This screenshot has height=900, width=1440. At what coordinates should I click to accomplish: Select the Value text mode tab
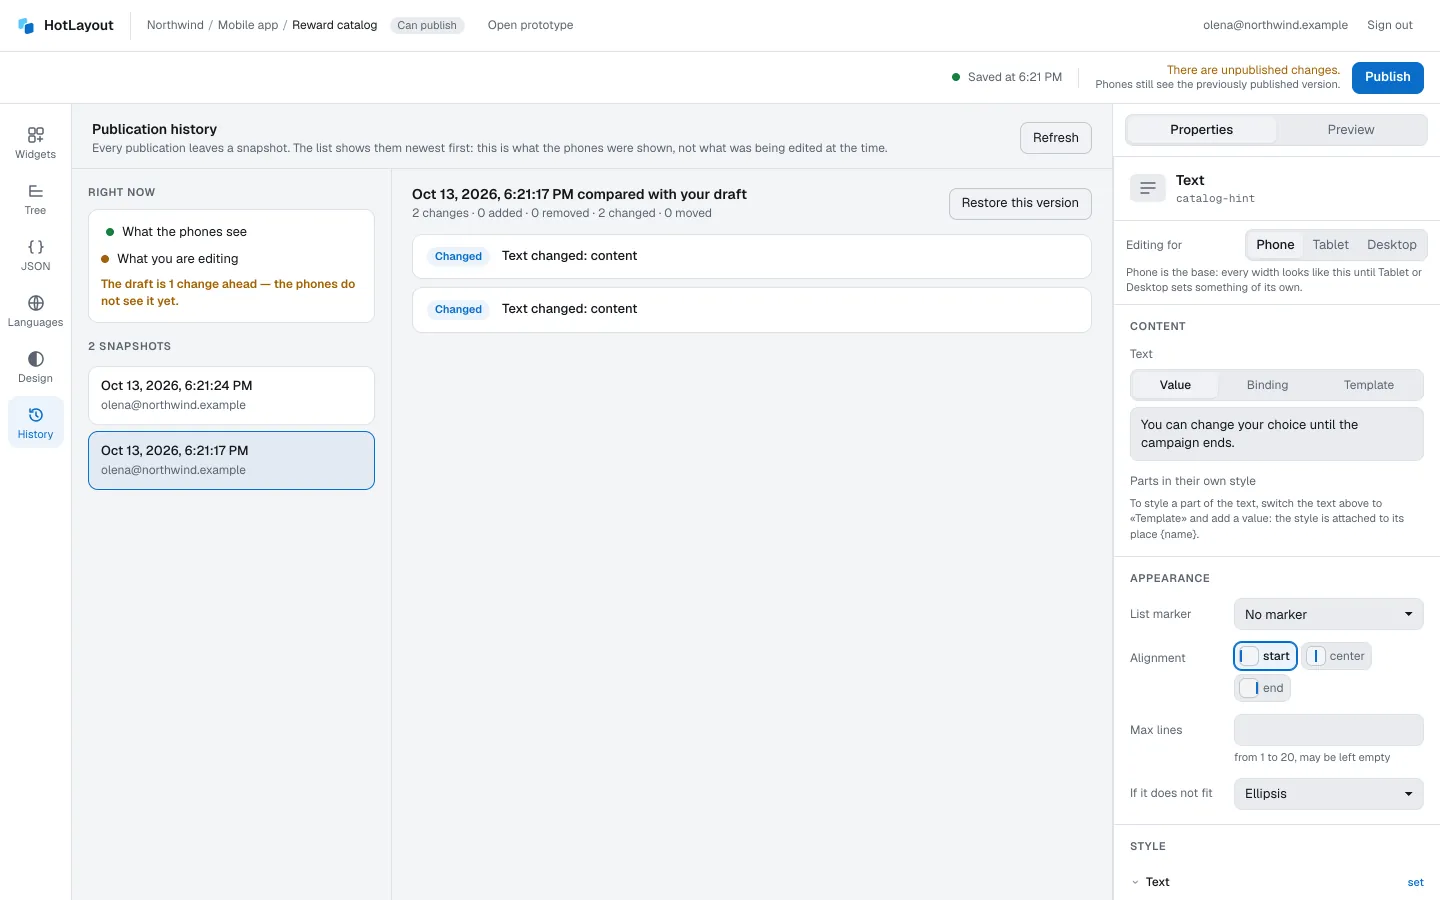[1175, 385]
